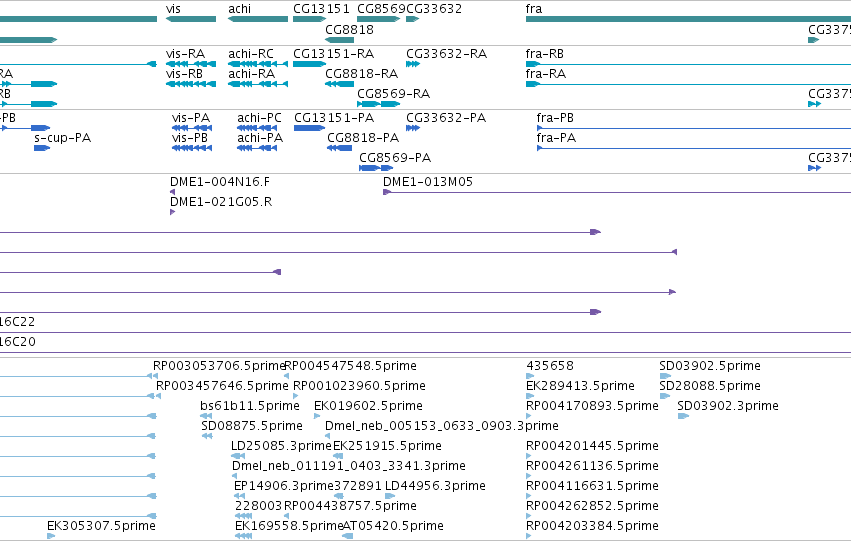Click the EK305307.5prime EST label
Viewport: 851px width, 541px height.
click(x=101, y=526)
